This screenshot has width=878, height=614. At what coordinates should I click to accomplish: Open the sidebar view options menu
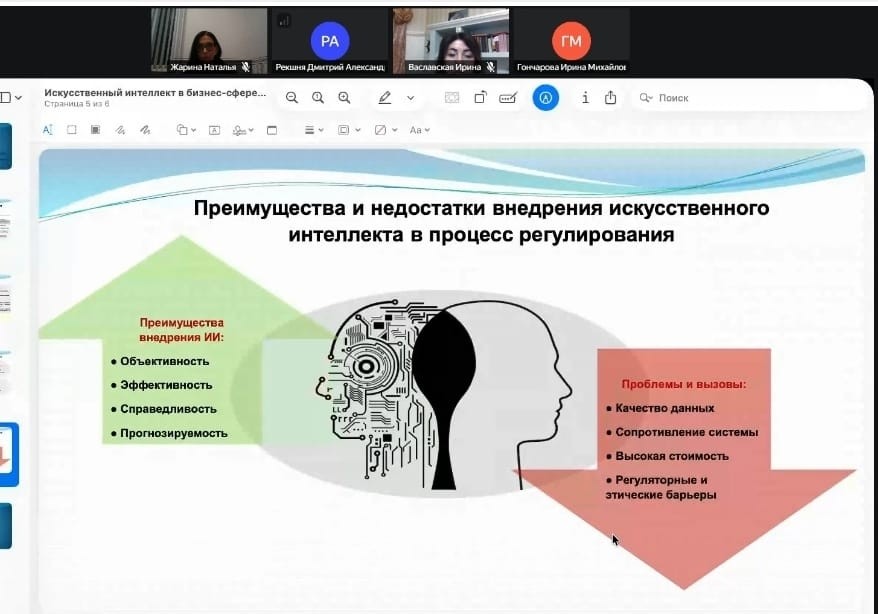[x=12, y=98]
